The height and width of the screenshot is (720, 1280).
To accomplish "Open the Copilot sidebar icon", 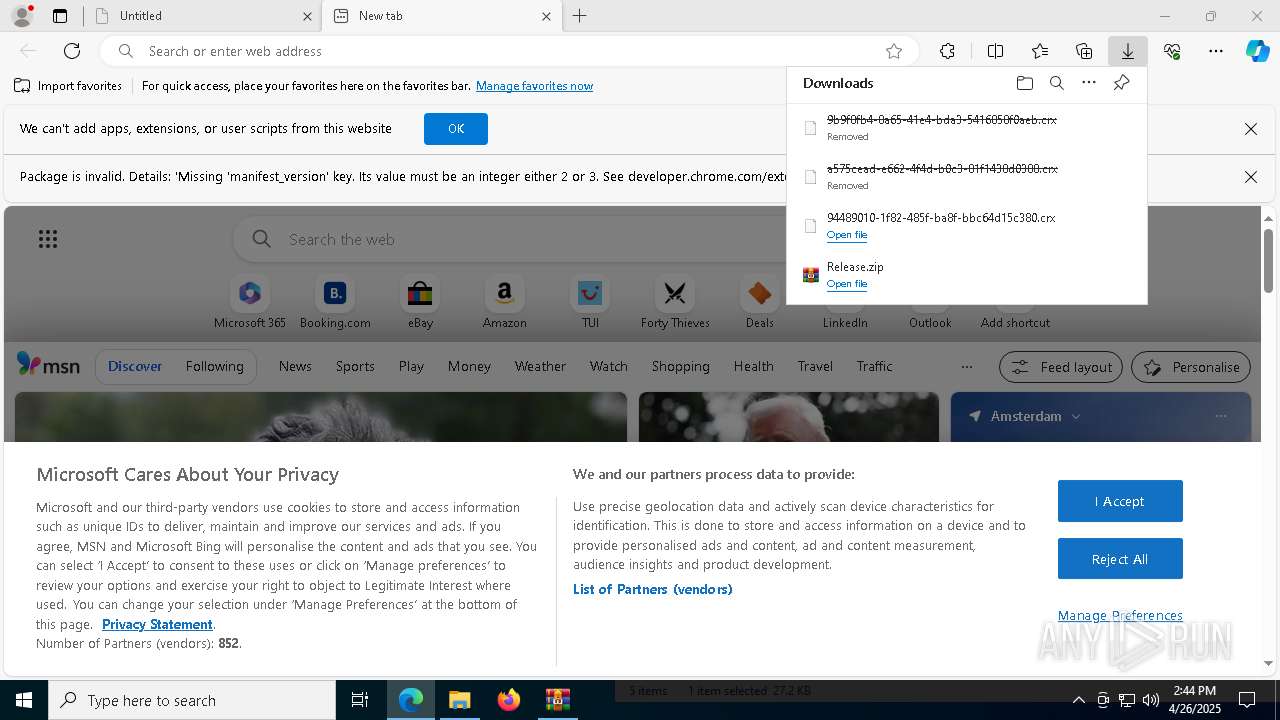I will (x=1257, y=51).
